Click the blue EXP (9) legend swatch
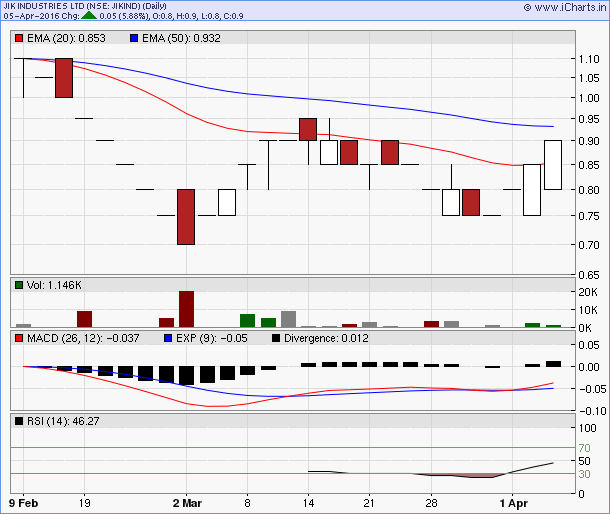 168,338
